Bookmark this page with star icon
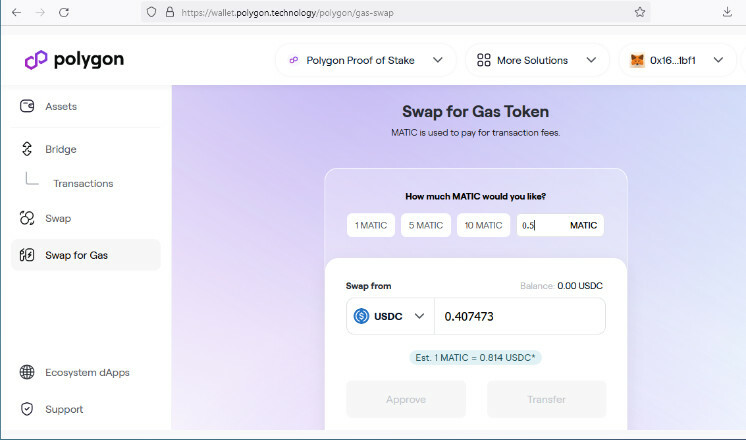The width and height of the screenshot is (746, 440). (640, 12)
